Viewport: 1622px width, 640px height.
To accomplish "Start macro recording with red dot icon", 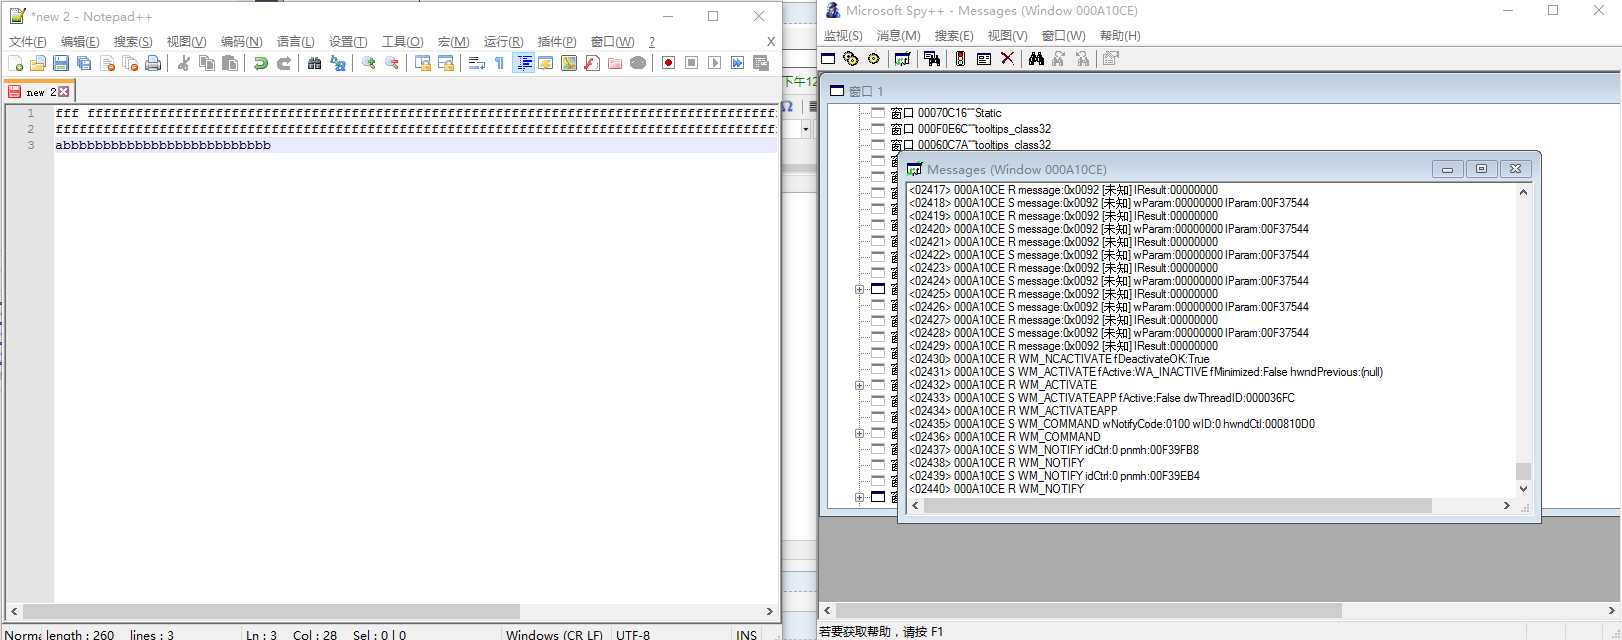I will tap(669, 63).
